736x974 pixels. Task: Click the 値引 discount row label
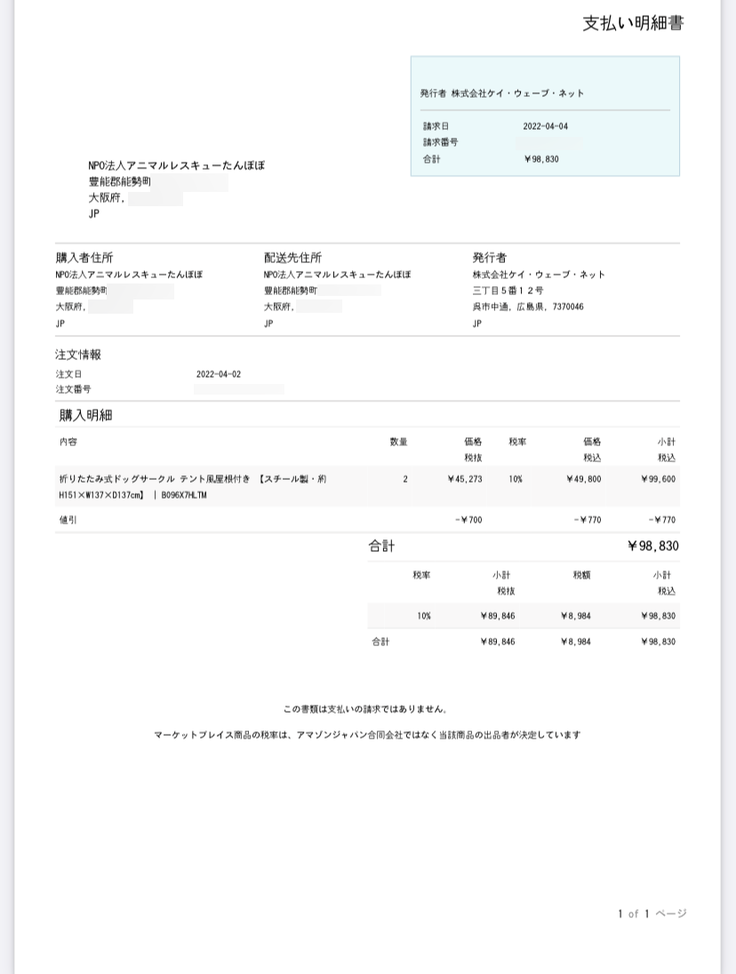[68, 520]
